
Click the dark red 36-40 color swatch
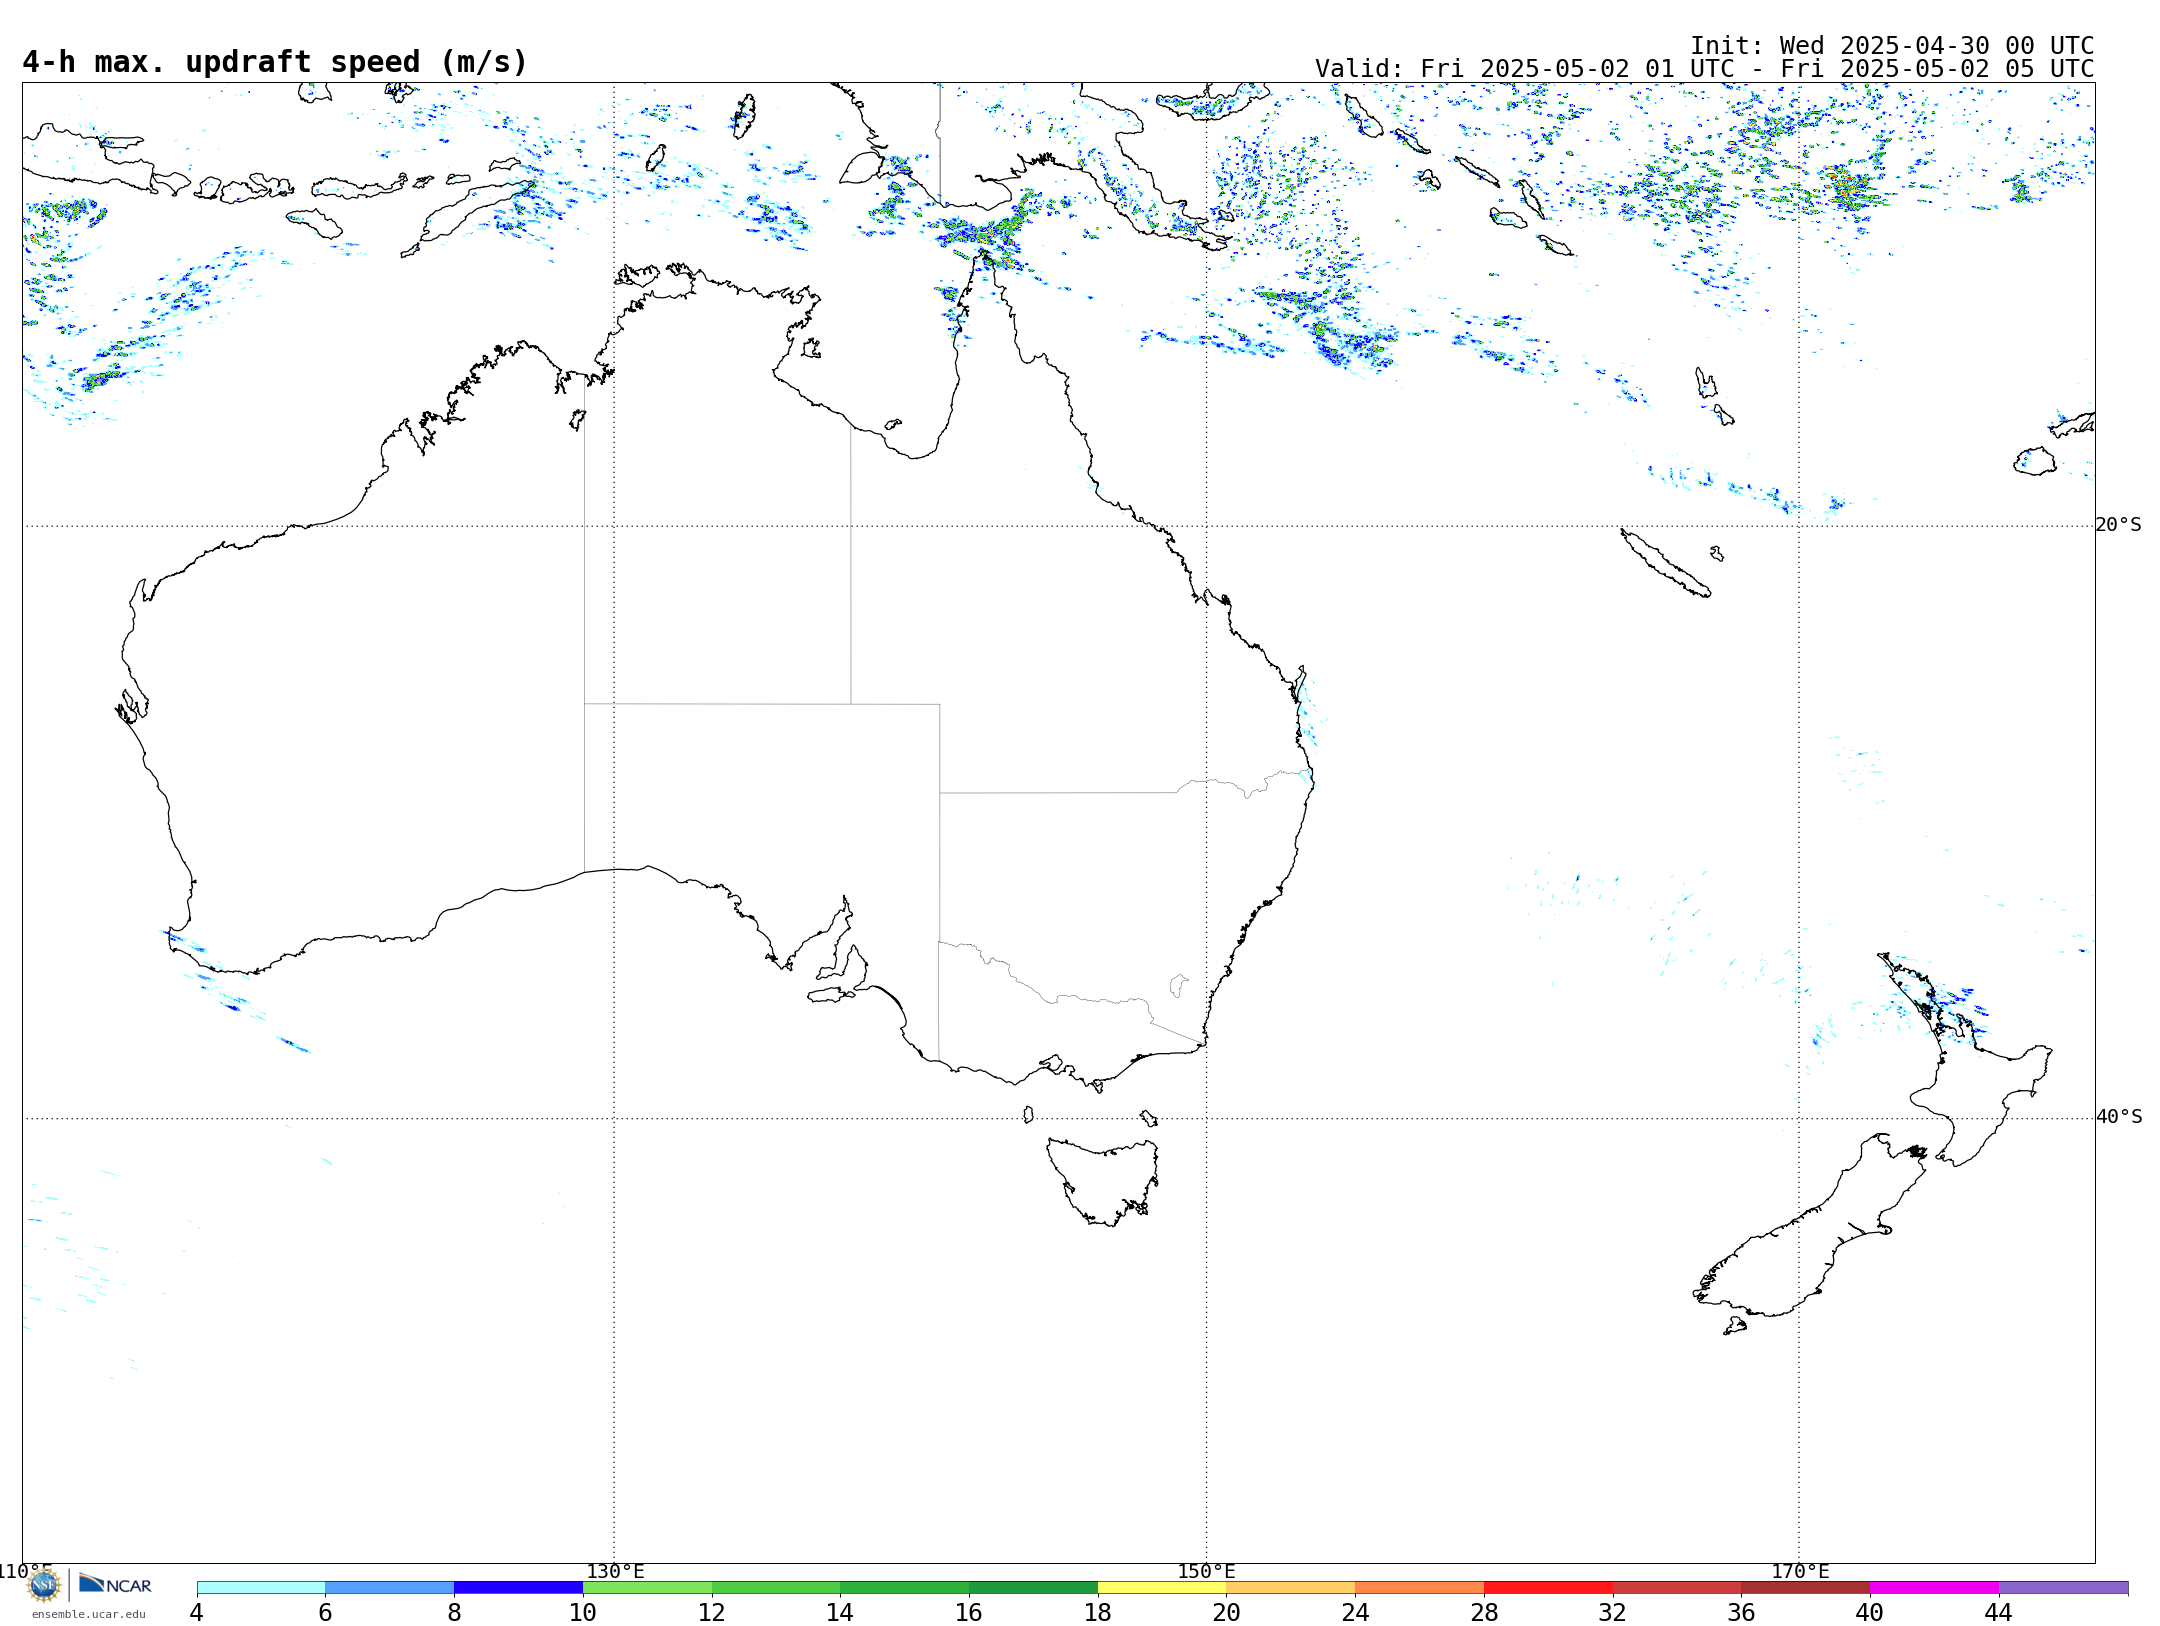pyautogui.click(x=1806, y=1588)
